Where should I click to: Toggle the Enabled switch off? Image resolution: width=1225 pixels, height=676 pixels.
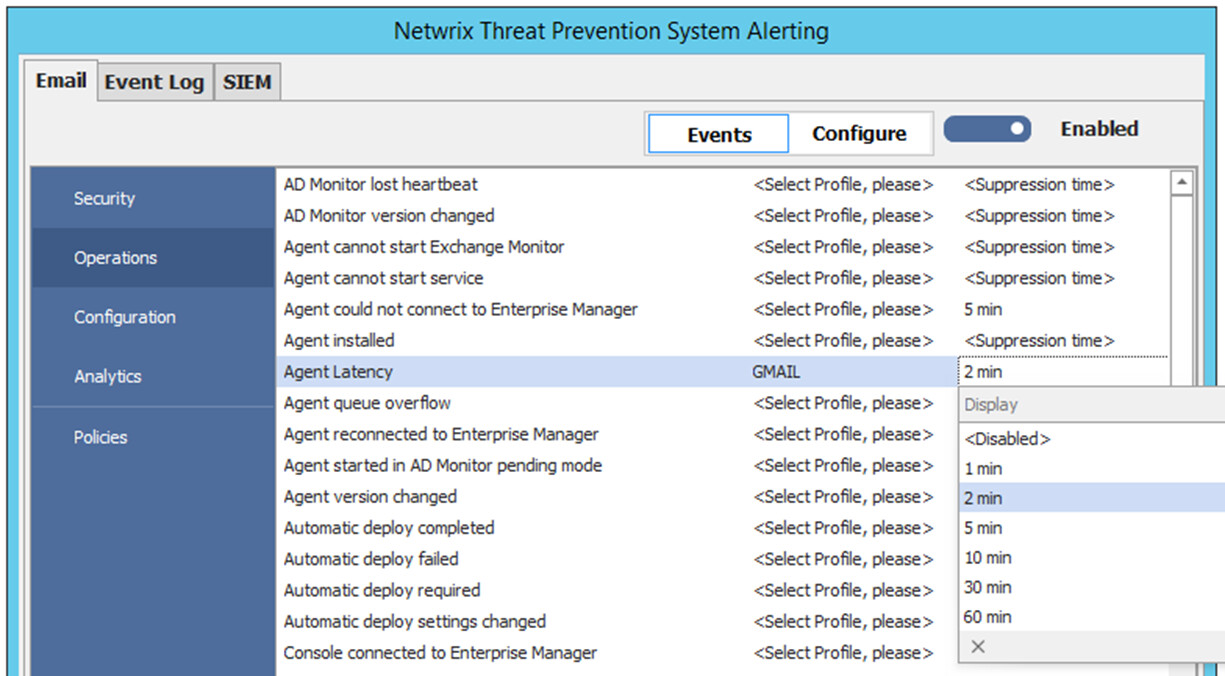click(988, 129)
